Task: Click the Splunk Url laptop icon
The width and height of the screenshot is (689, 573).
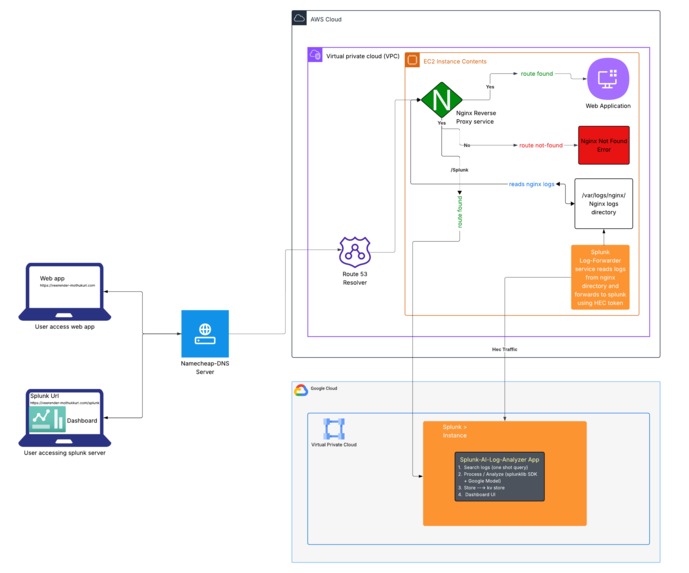Action: 65,418
